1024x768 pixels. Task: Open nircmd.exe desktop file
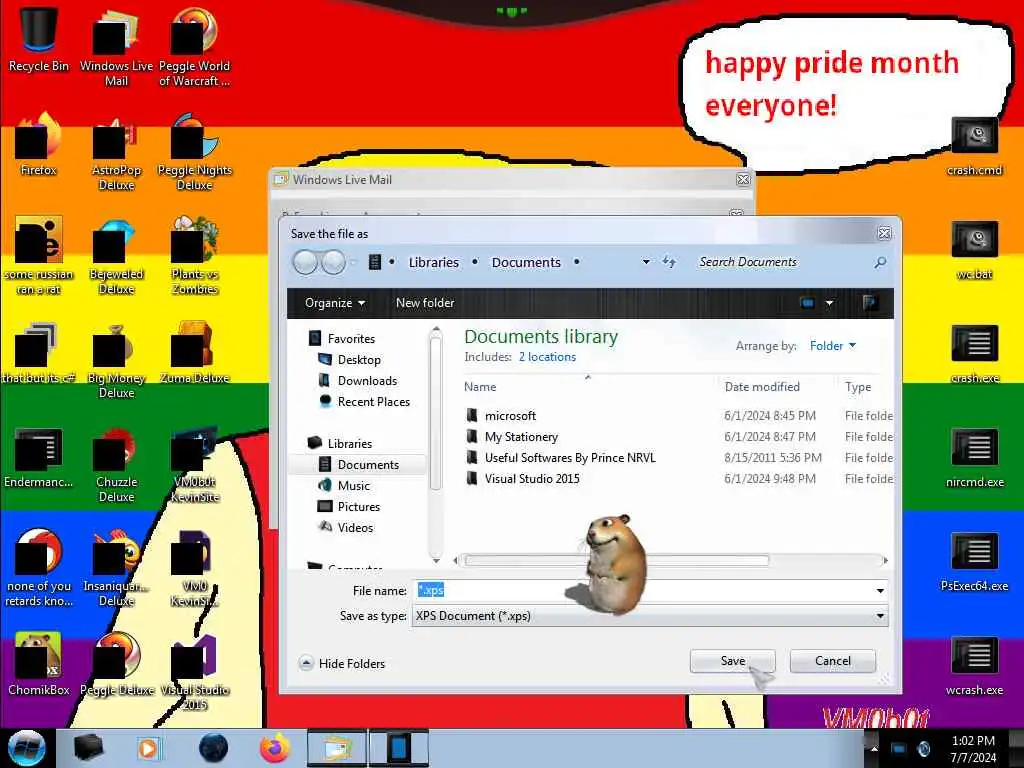pyautogui.click(x=974, y=457)
